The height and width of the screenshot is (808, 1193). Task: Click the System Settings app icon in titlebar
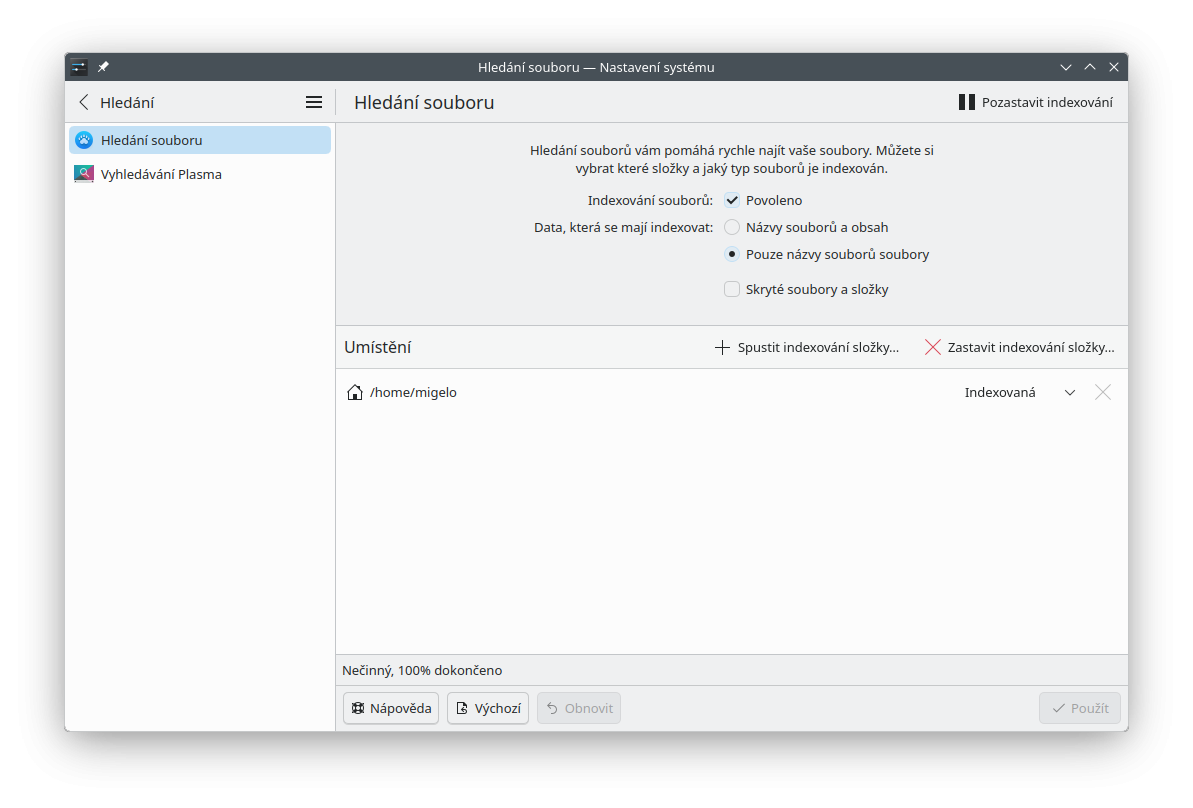coord(79,67)
